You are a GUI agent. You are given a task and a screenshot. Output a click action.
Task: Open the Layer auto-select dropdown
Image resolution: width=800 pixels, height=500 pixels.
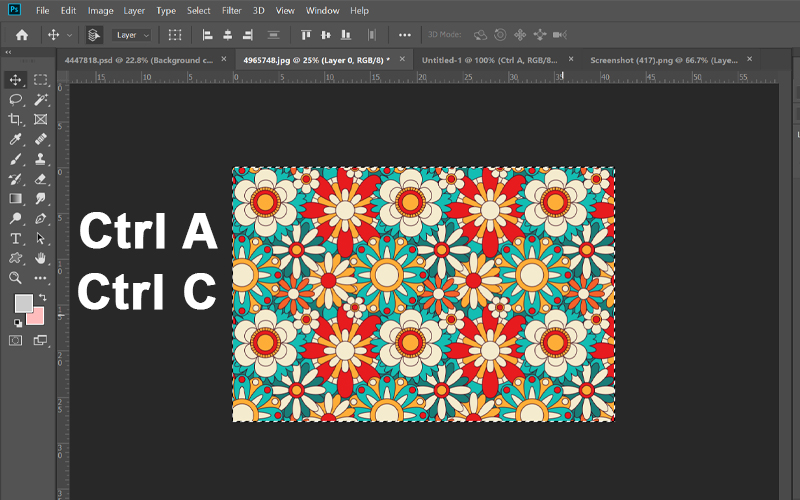132,35
